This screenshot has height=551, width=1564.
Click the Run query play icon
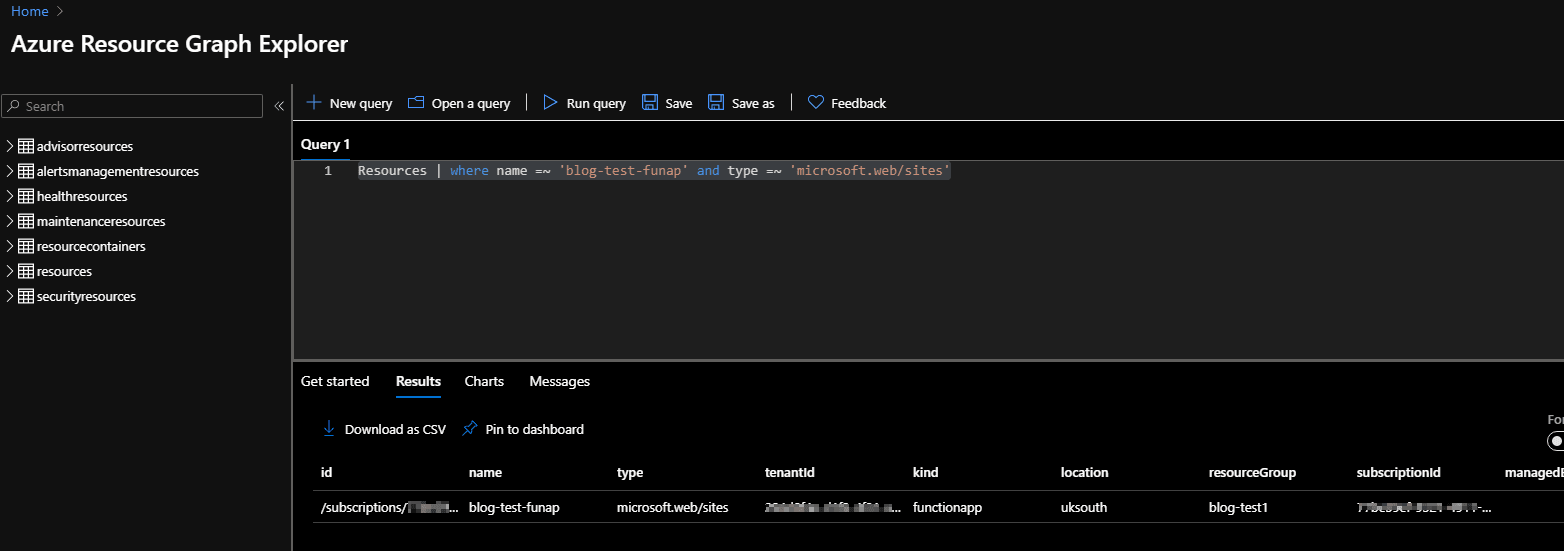coord(550,102)
